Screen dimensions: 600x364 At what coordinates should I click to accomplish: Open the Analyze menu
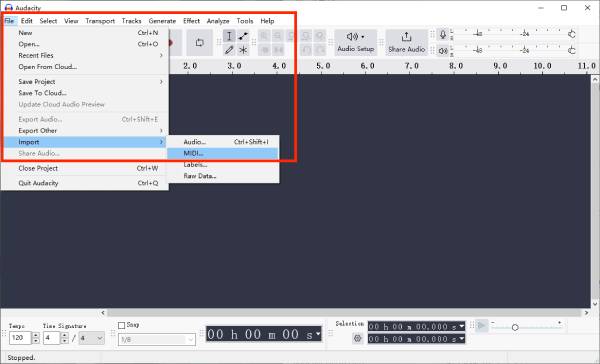click(218, 21)
